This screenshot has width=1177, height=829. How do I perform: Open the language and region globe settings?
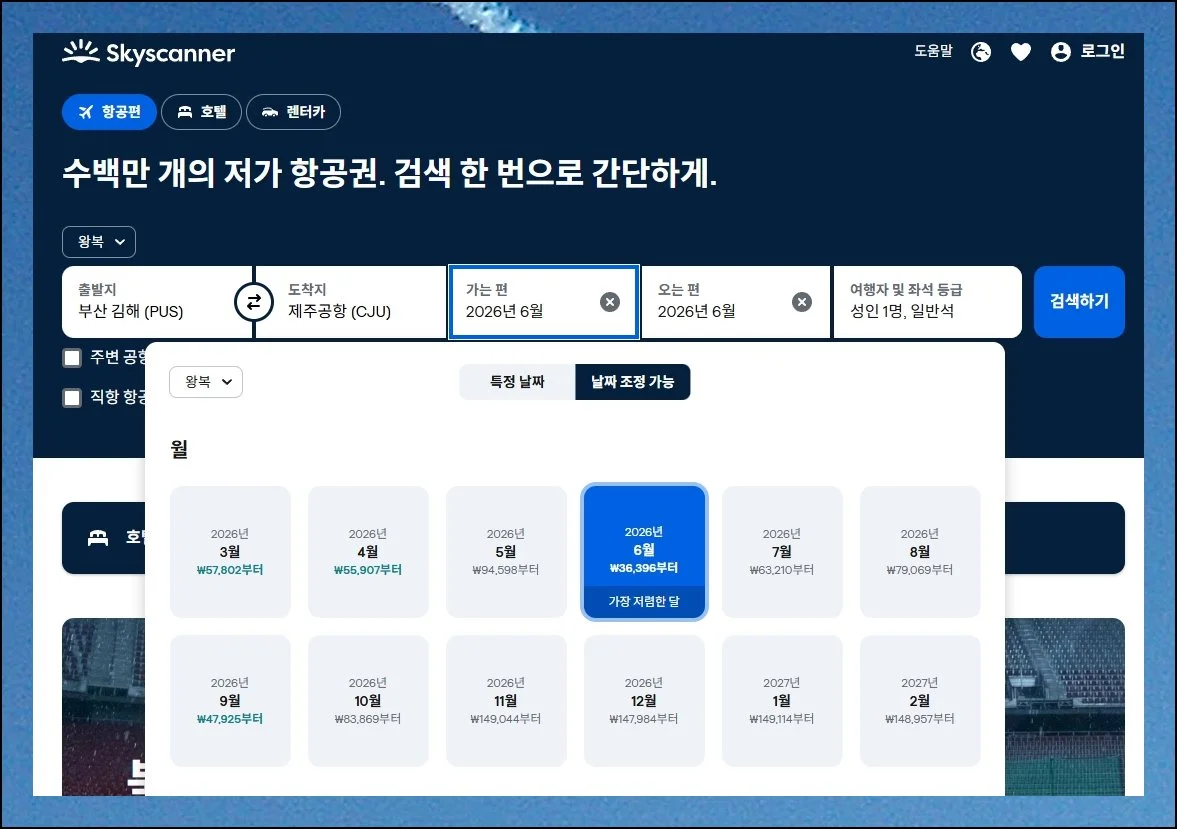[x=981, y=52]
